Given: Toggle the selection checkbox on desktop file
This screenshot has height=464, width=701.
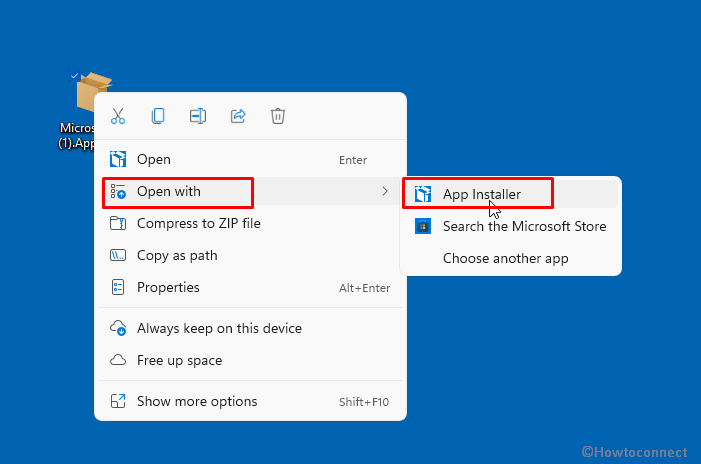Looking at the screenshot, I should pyautogui.click(x=74, y=76).
